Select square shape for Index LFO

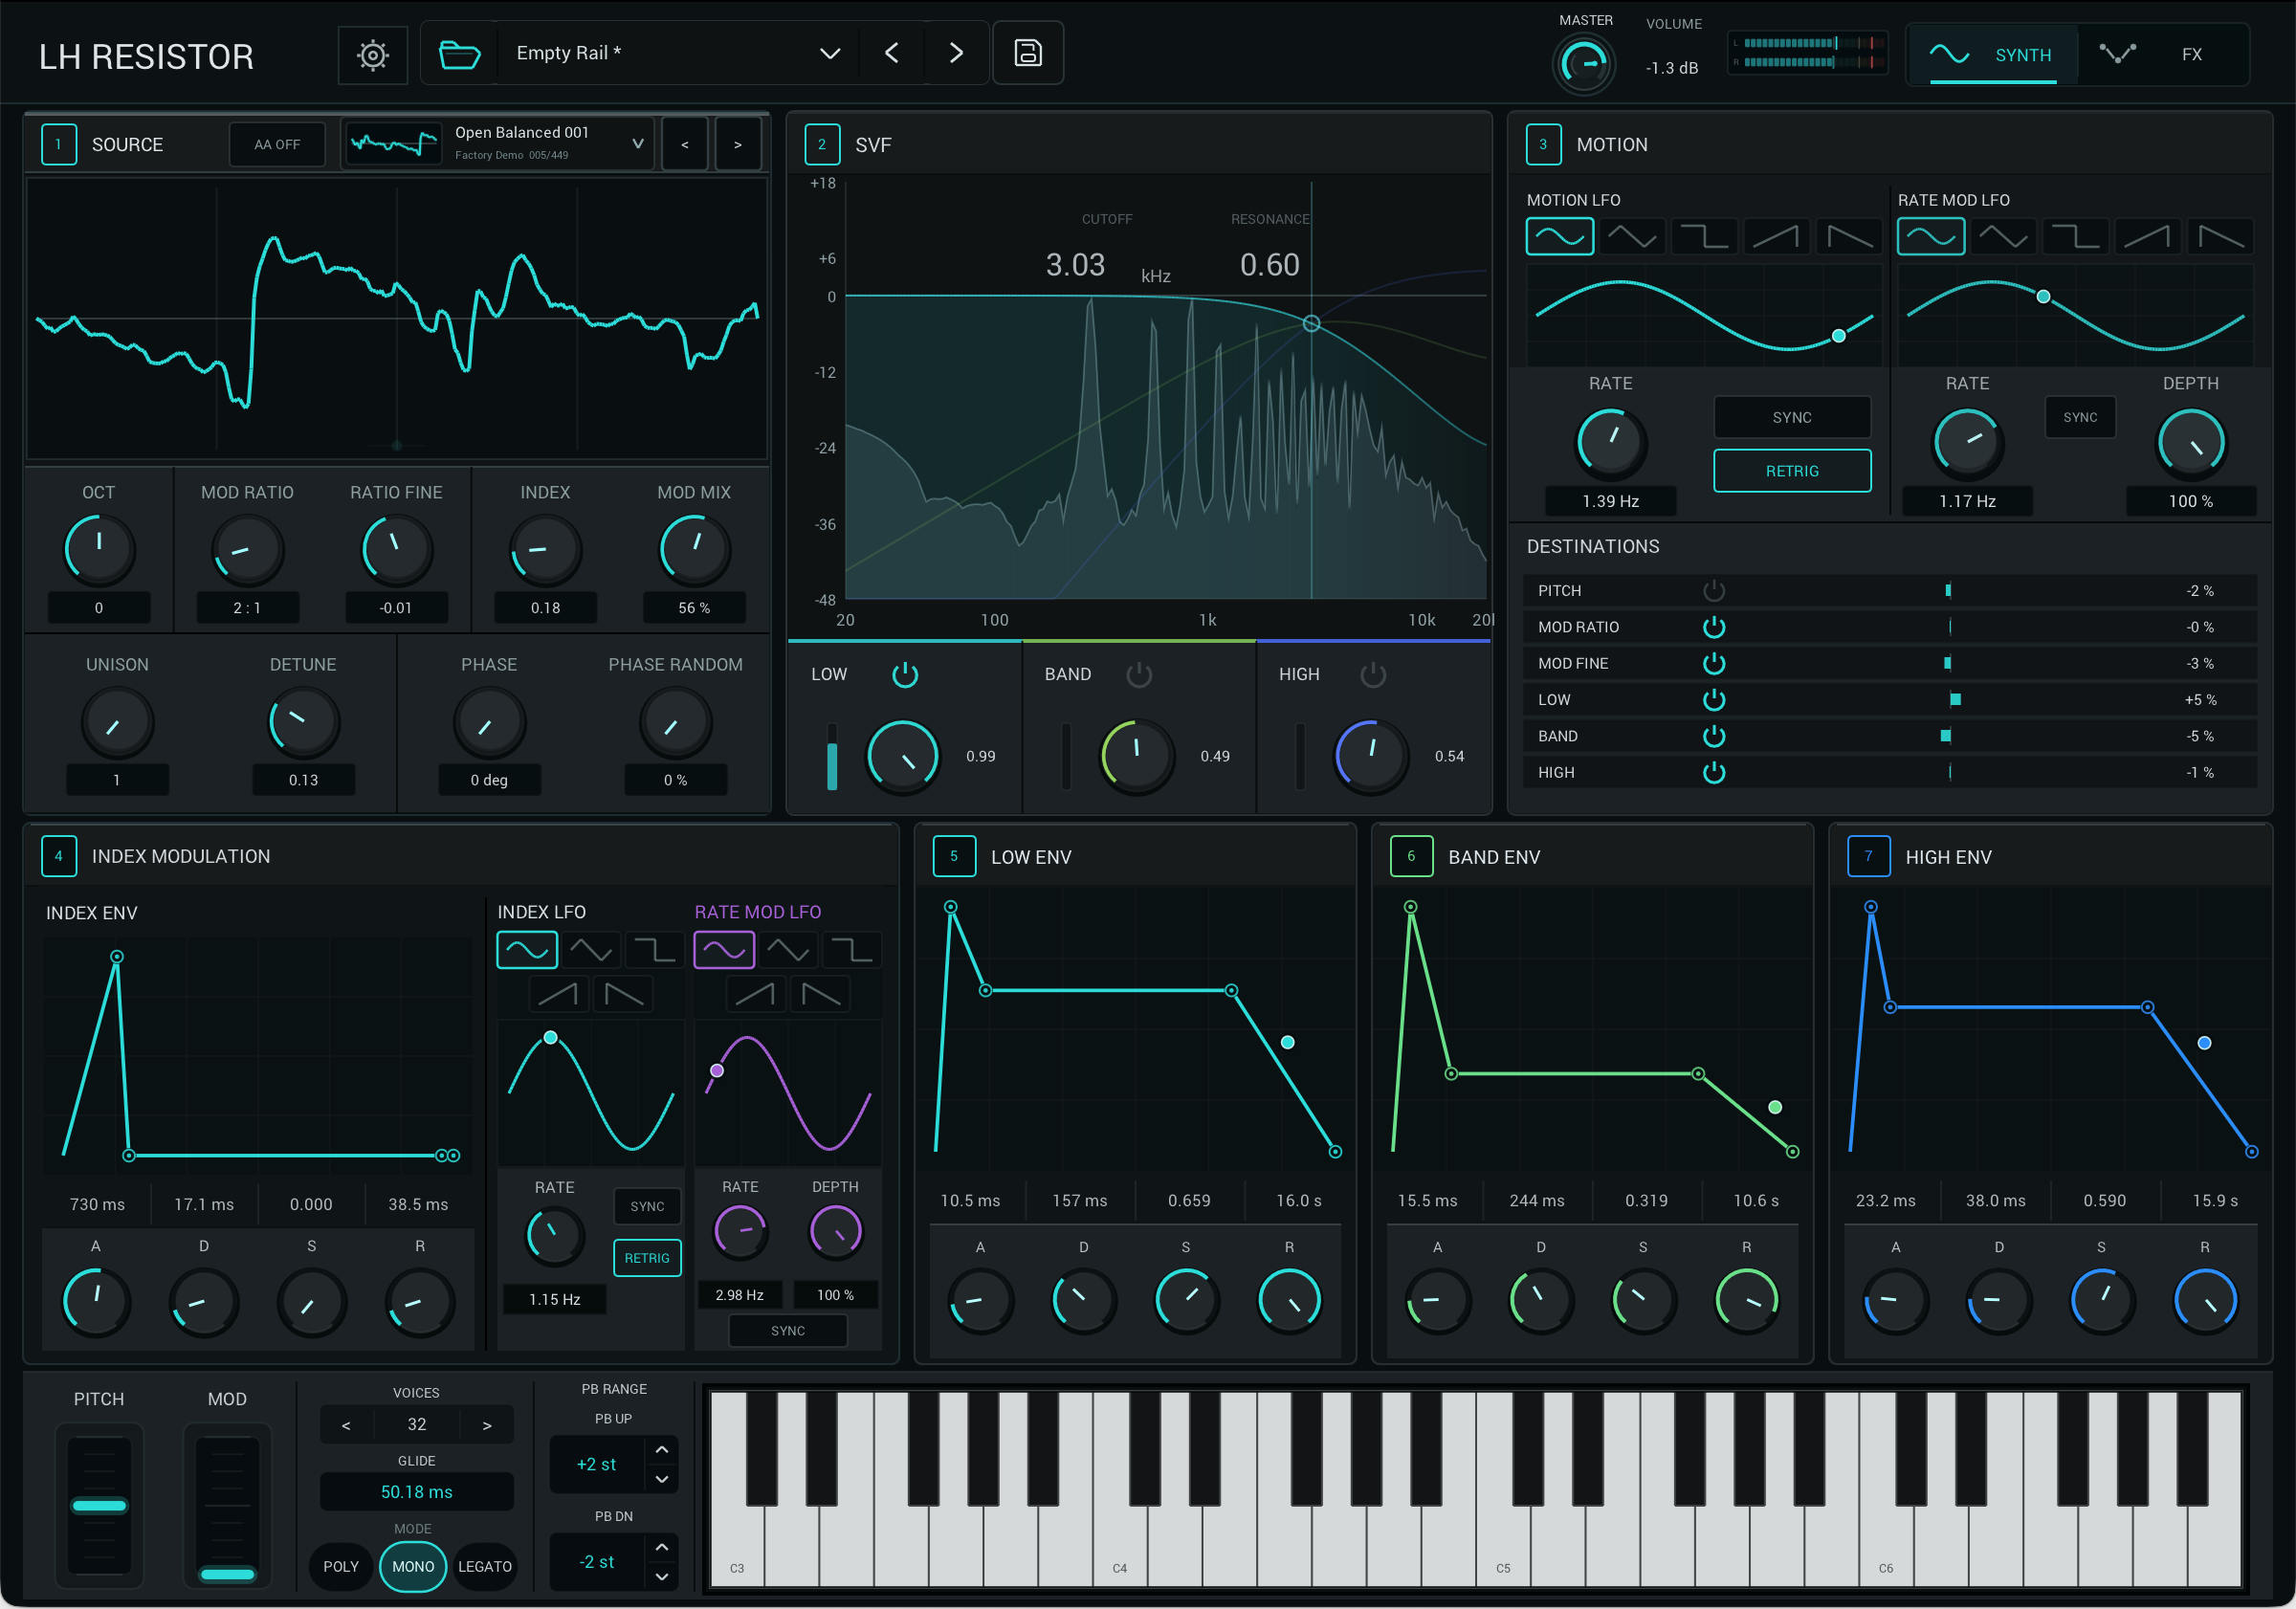pos(655,950)
